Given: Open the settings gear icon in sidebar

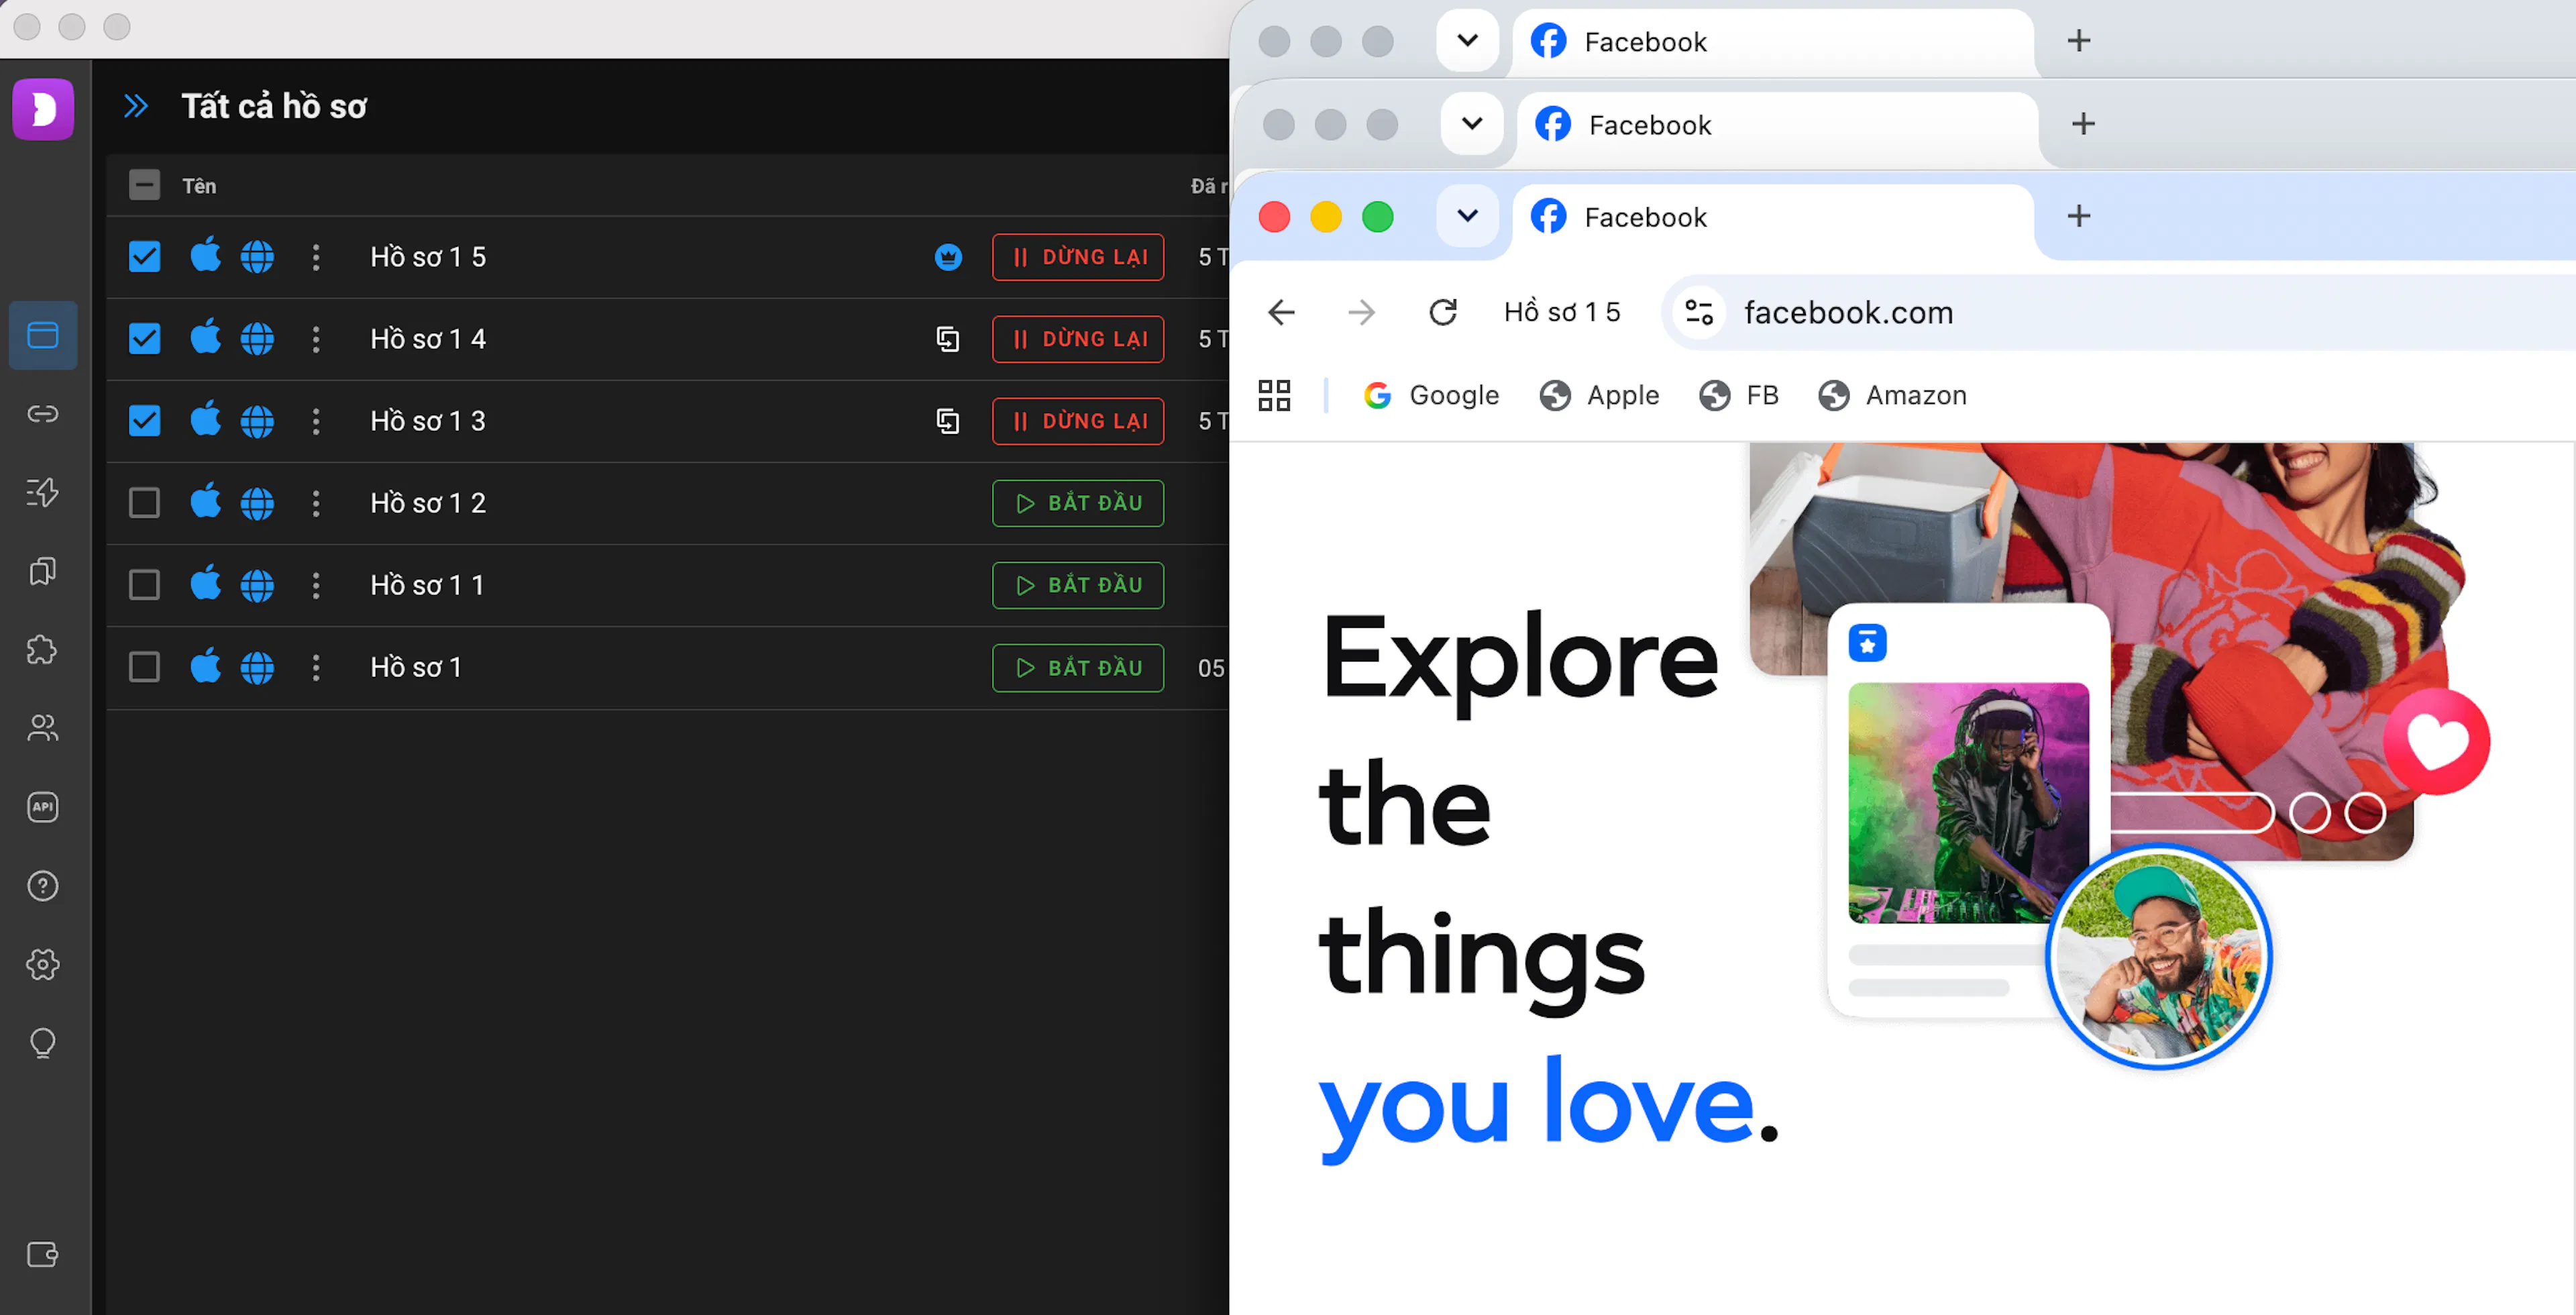Looking at the screenshot, I should coord(43,964).
